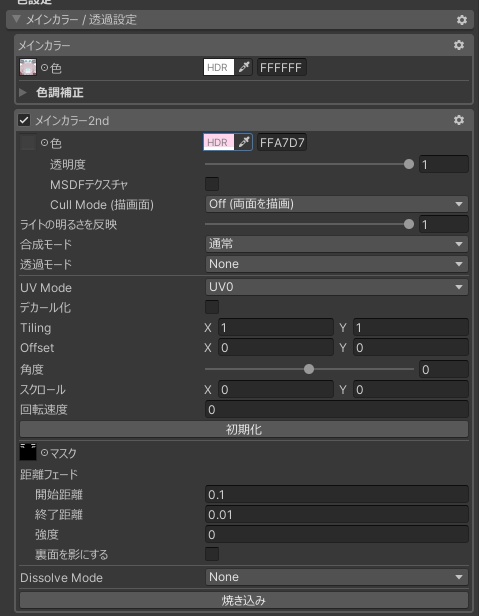
Task: Click the スクロール X field
Action: tap(276, 389)
